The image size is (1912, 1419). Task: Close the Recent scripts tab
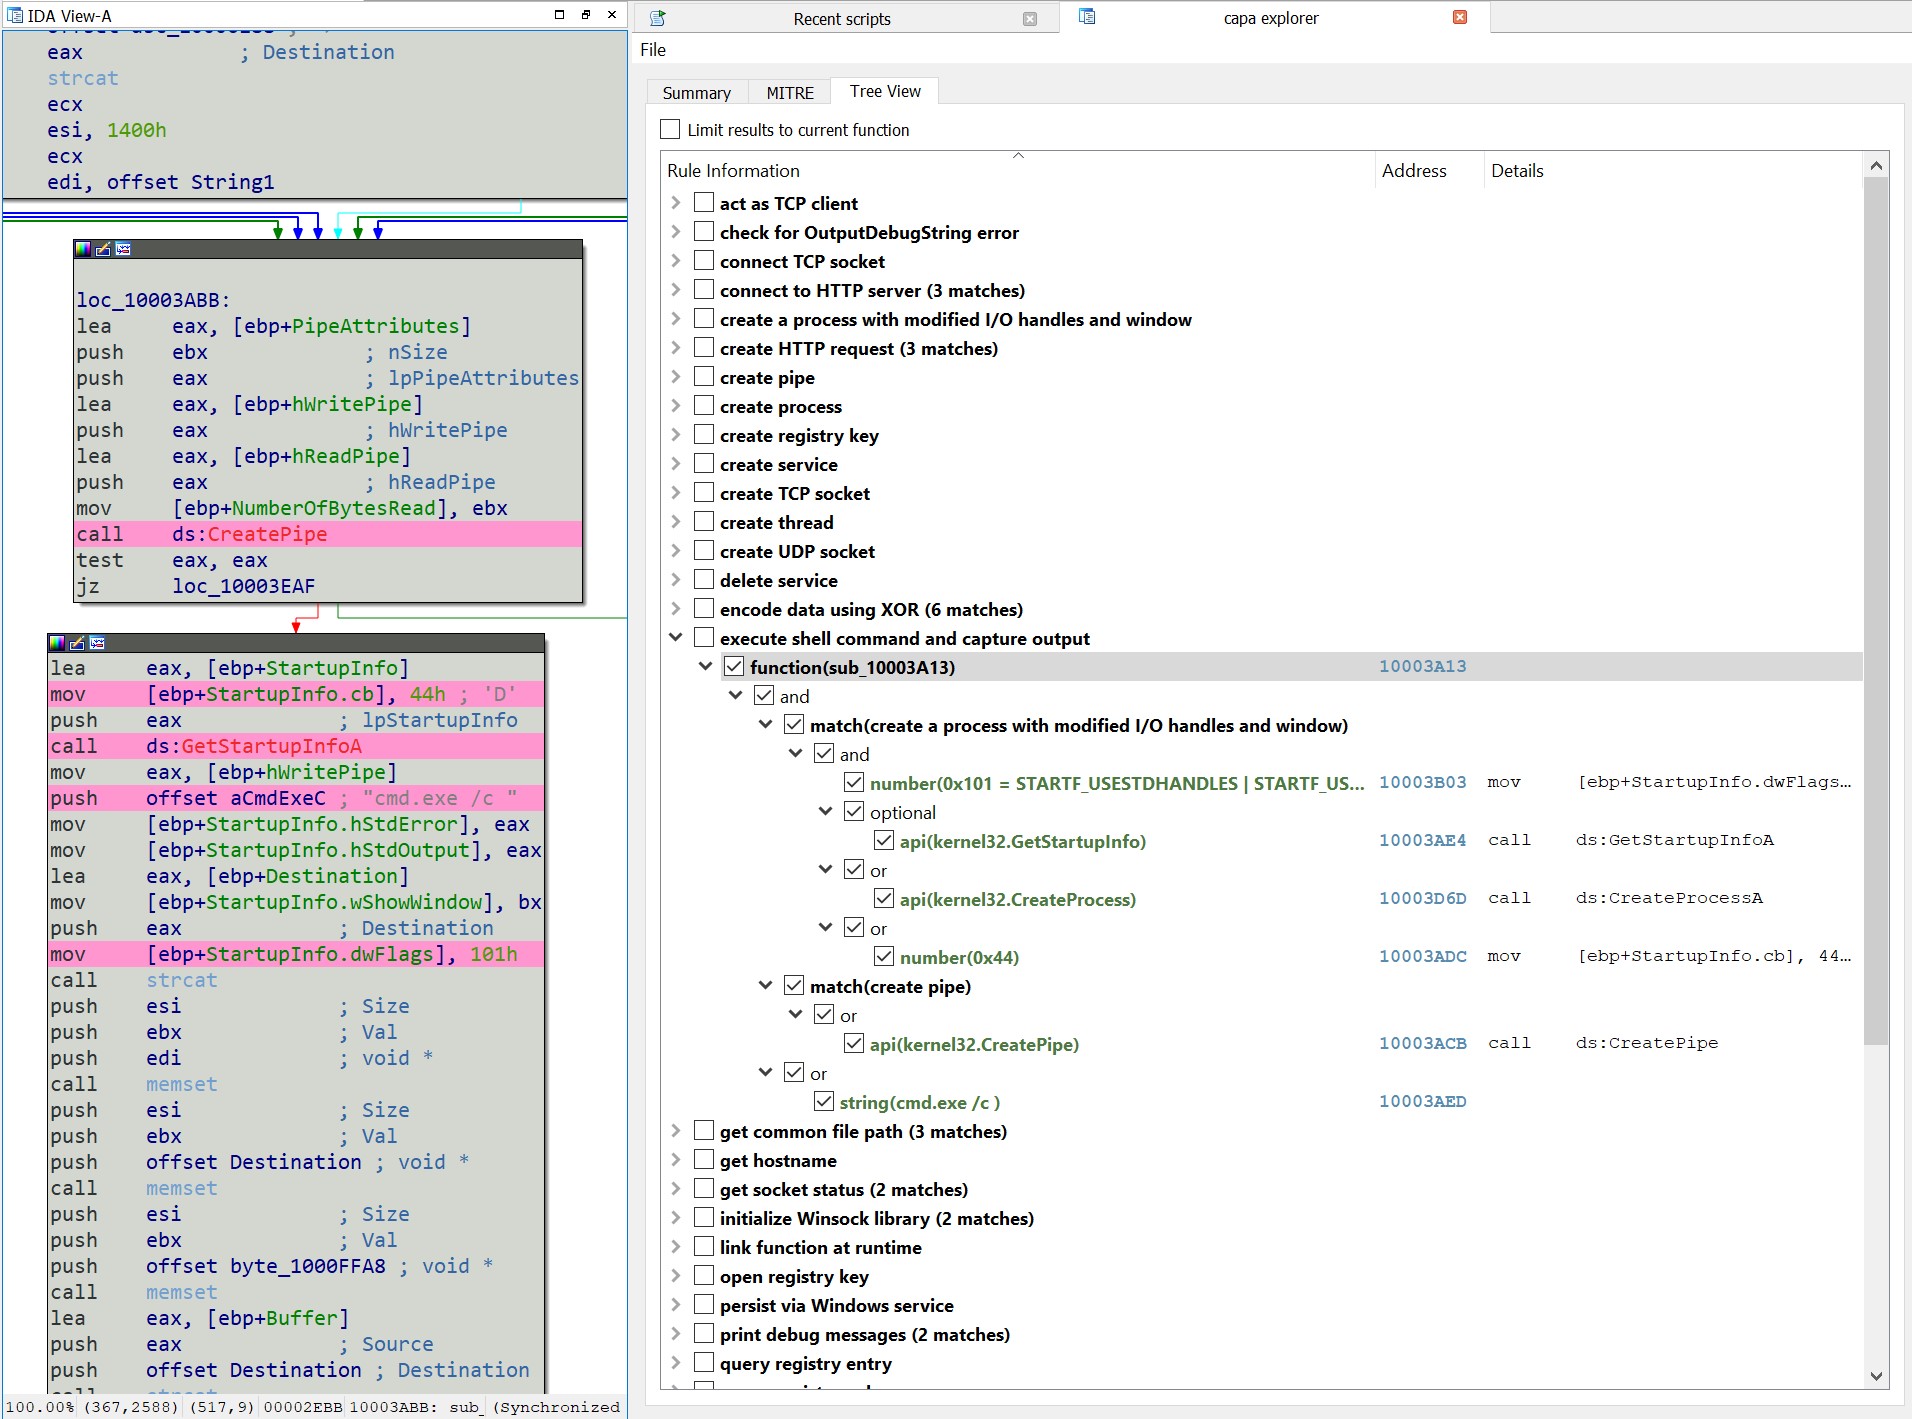point(1030,19)
